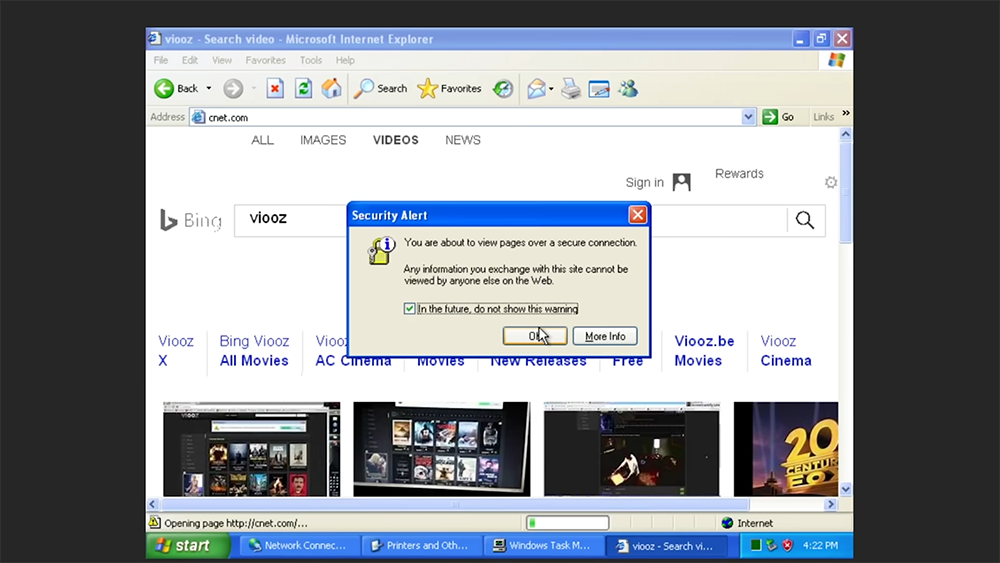Screen dimensions: 1000x563
Task: Click the green tray icon
Action: point(756,545)
